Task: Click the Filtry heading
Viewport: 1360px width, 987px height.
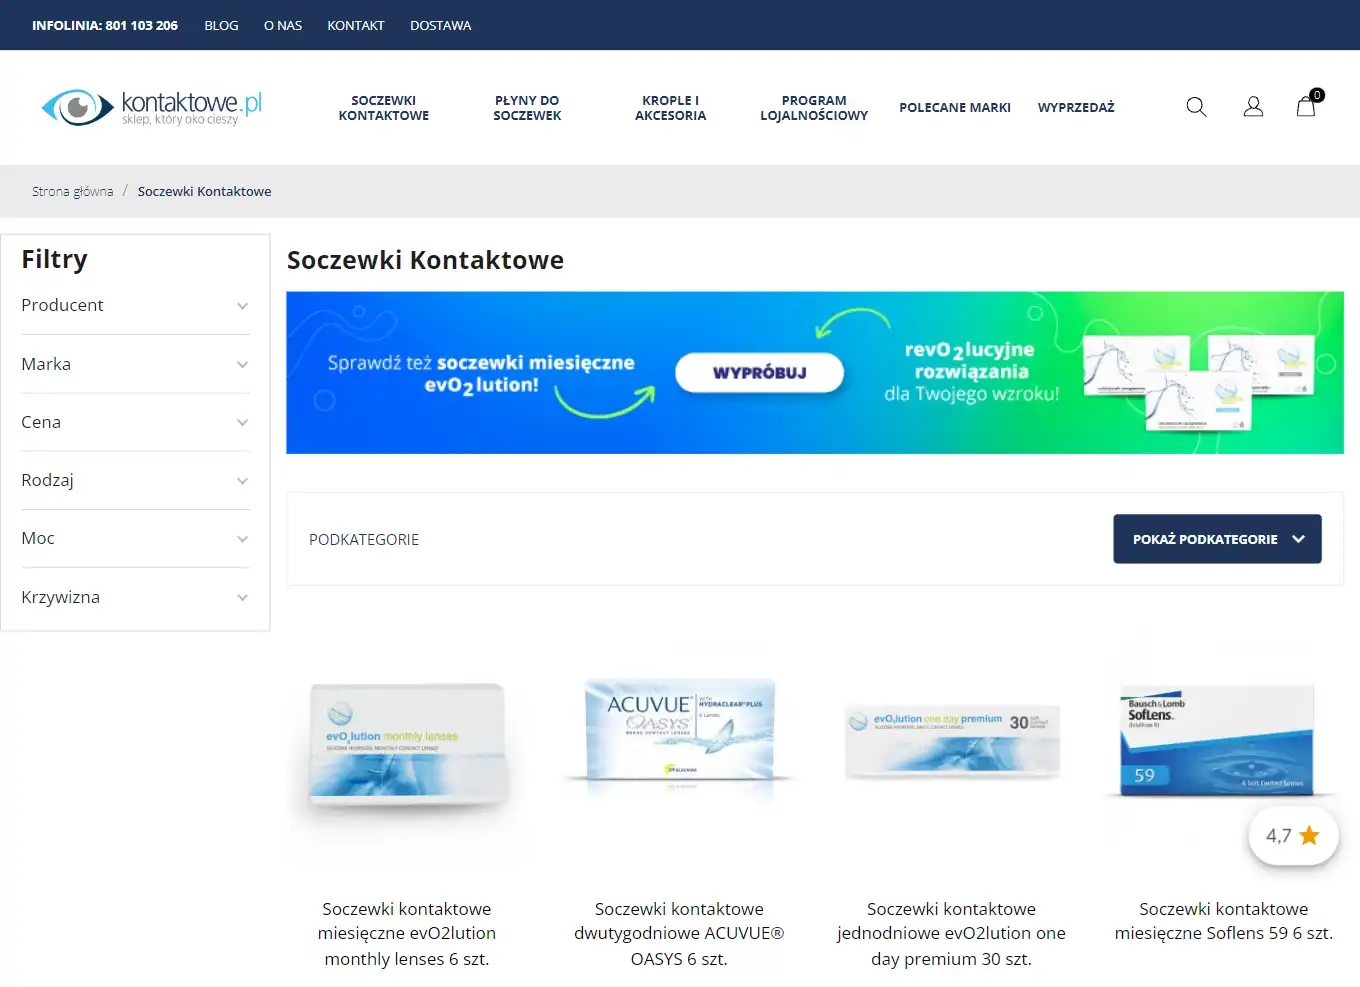Action: [55, 260]
